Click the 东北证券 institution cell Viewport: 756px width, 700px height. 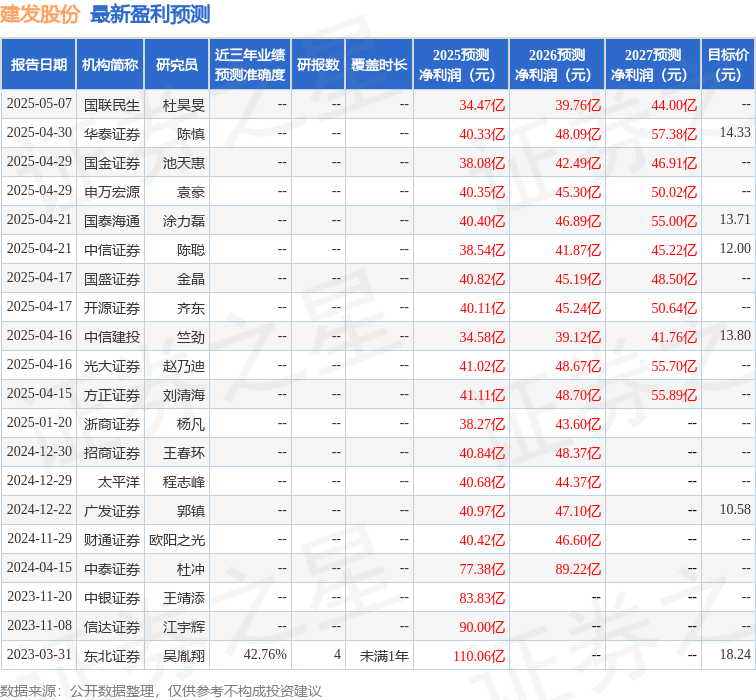pos(112,656)
